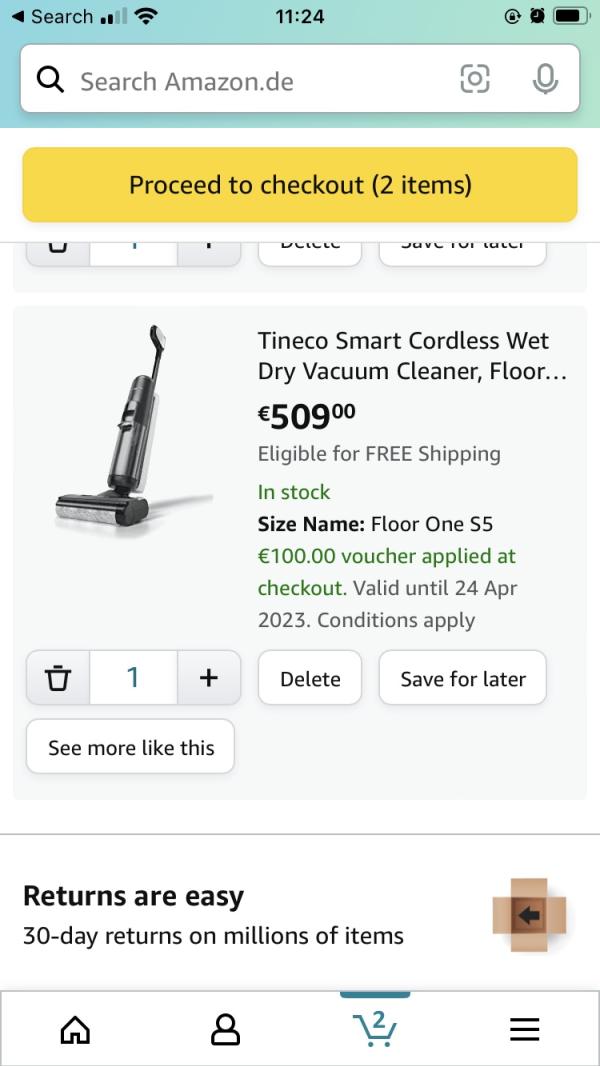Increase Tineco vacuum quantity with plus
This screenshot has width=600, height=1066.
(209, 678)
